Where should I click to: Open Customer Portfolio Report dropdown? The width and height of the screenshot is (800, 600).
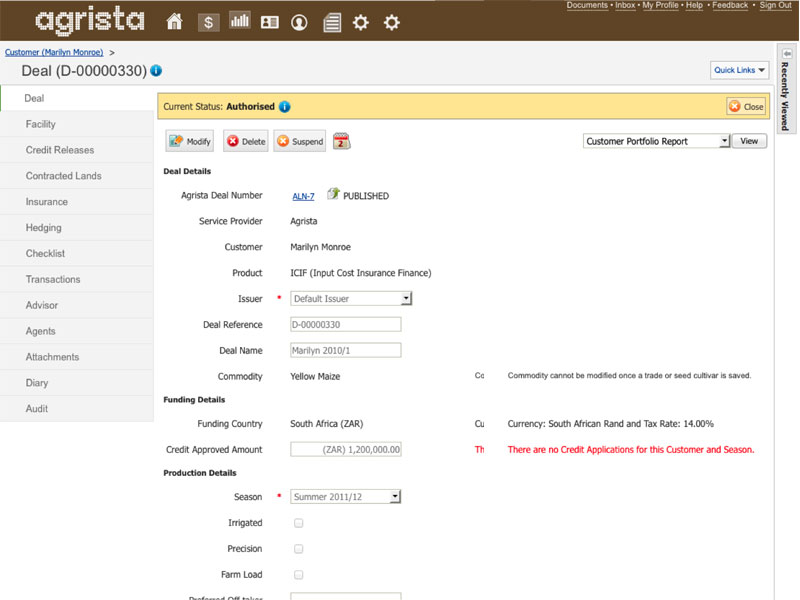point(656,141)
